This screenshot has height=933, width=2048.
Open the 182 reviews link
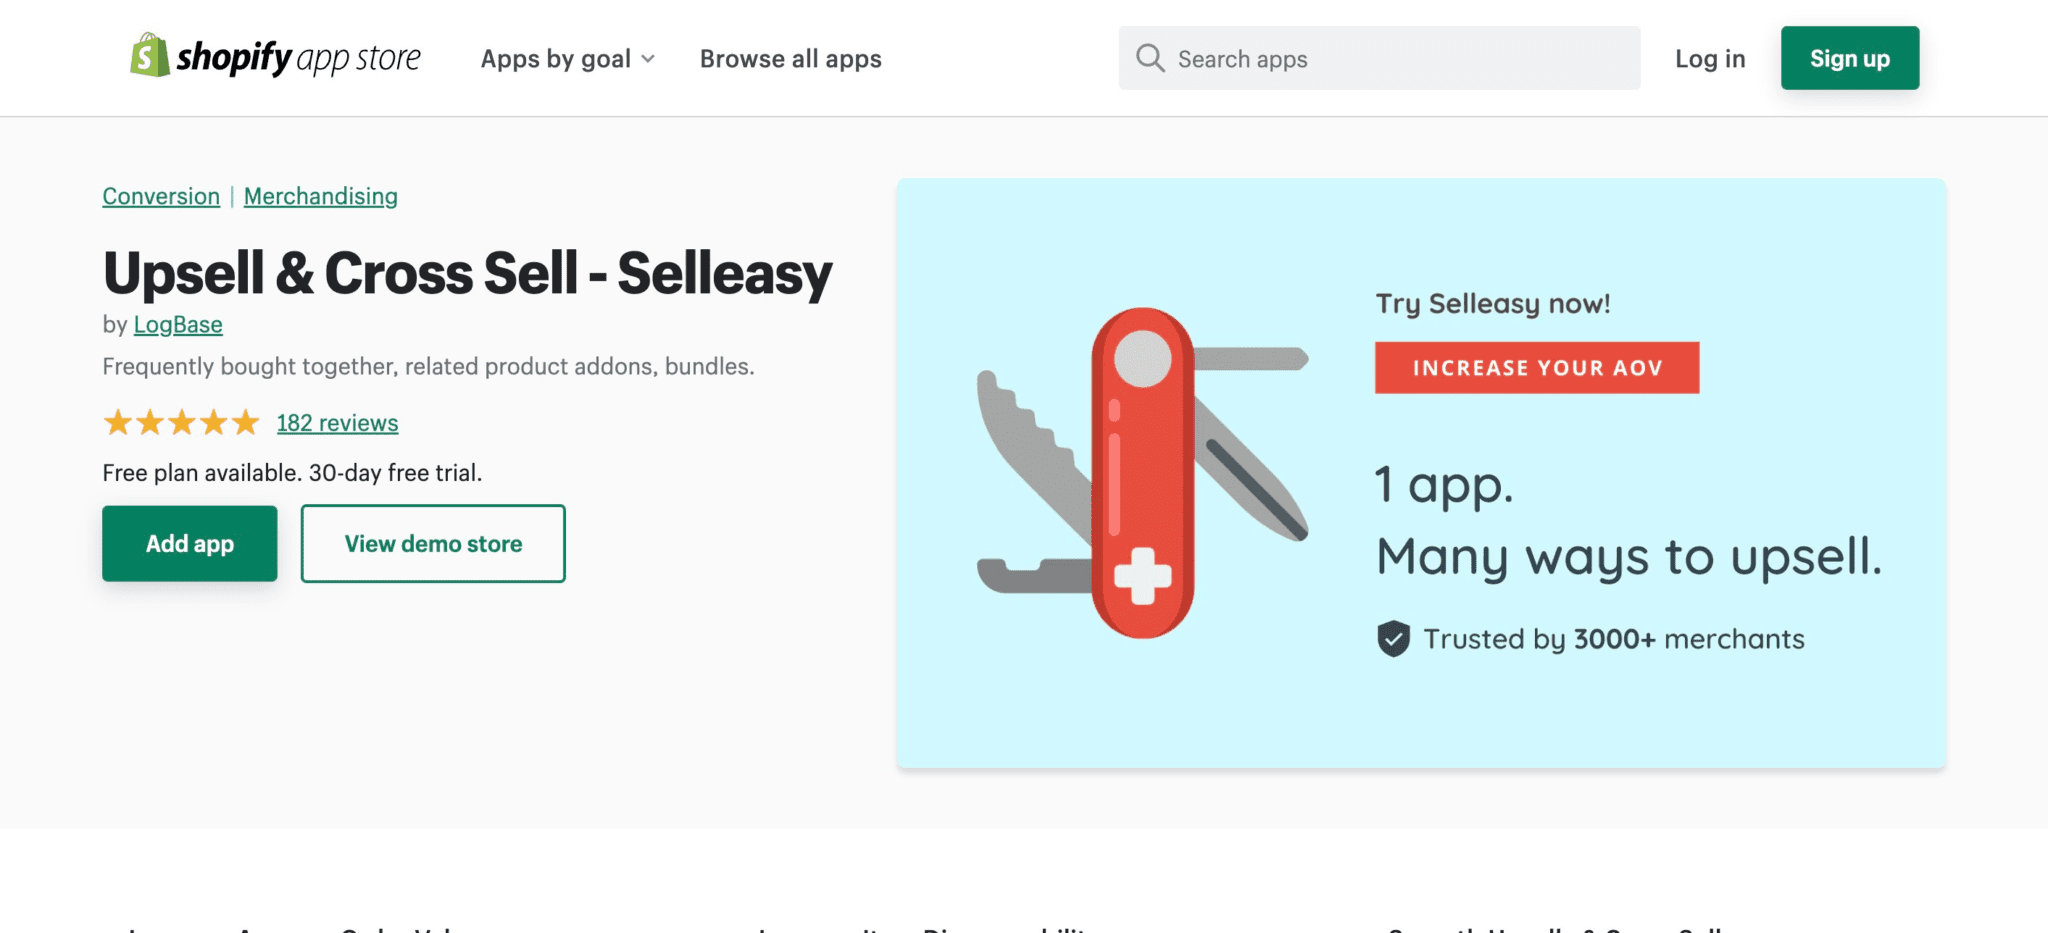(336, 422)
